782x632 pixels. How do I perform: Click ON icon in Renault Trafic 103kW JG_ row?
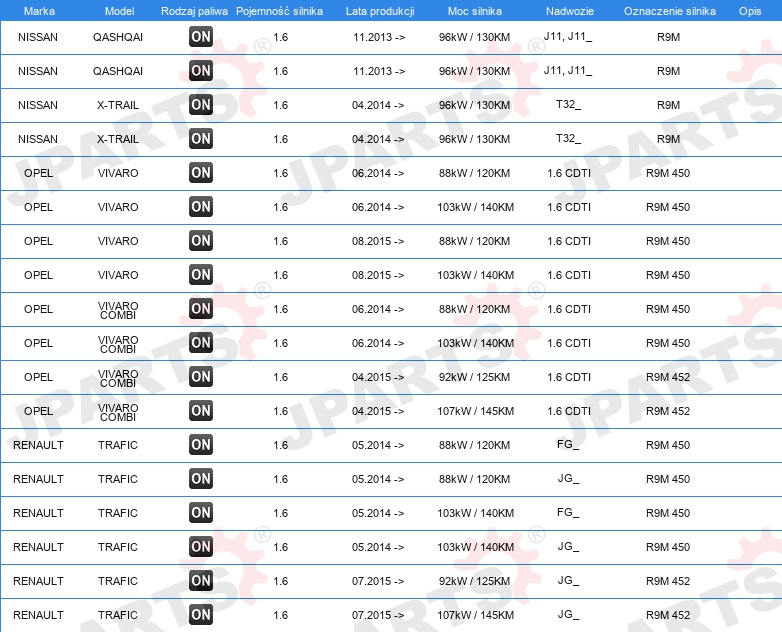[x=201, y=546]
